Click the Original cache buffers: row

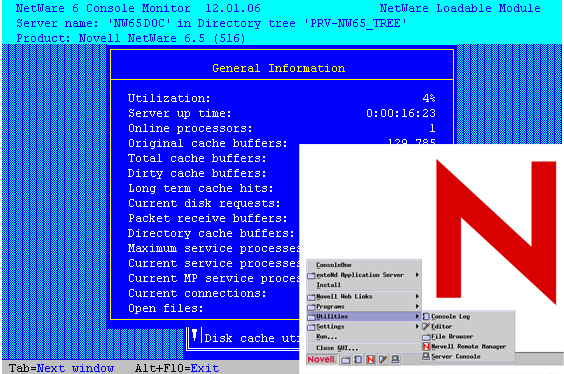click(x=282, y=143)
